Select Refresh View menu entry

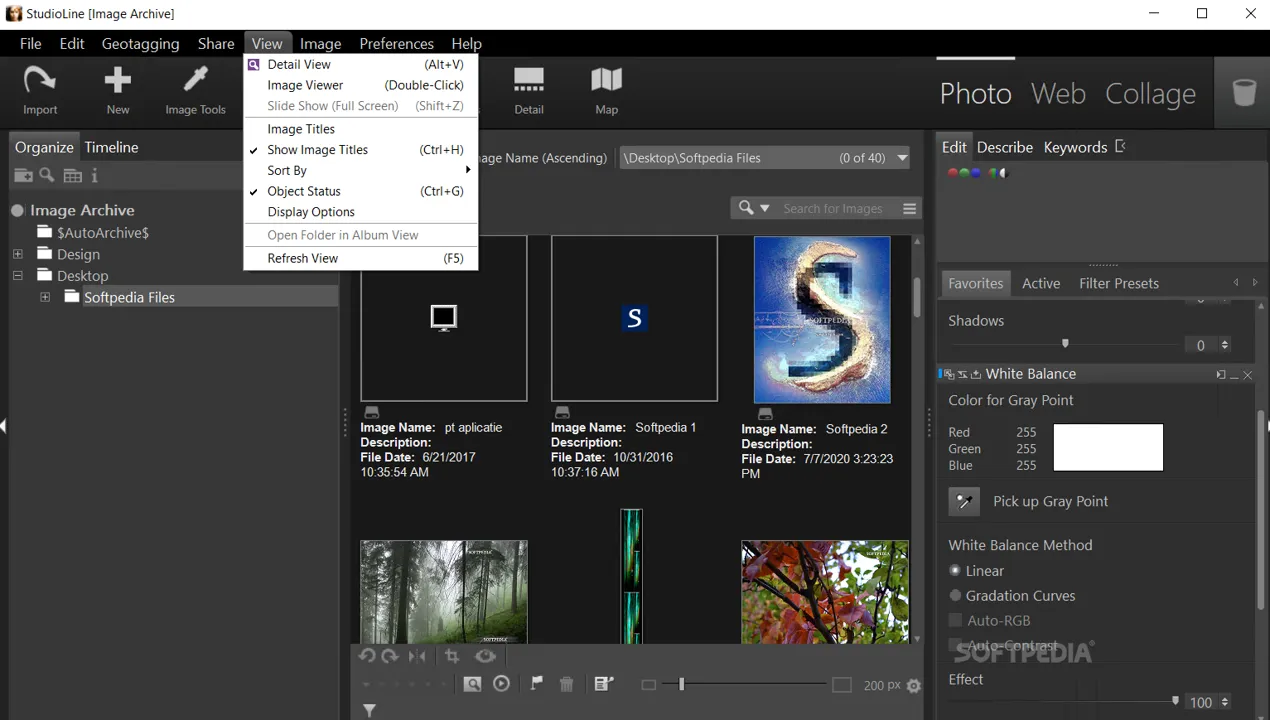pyautogui.click(x=360, y=258)
